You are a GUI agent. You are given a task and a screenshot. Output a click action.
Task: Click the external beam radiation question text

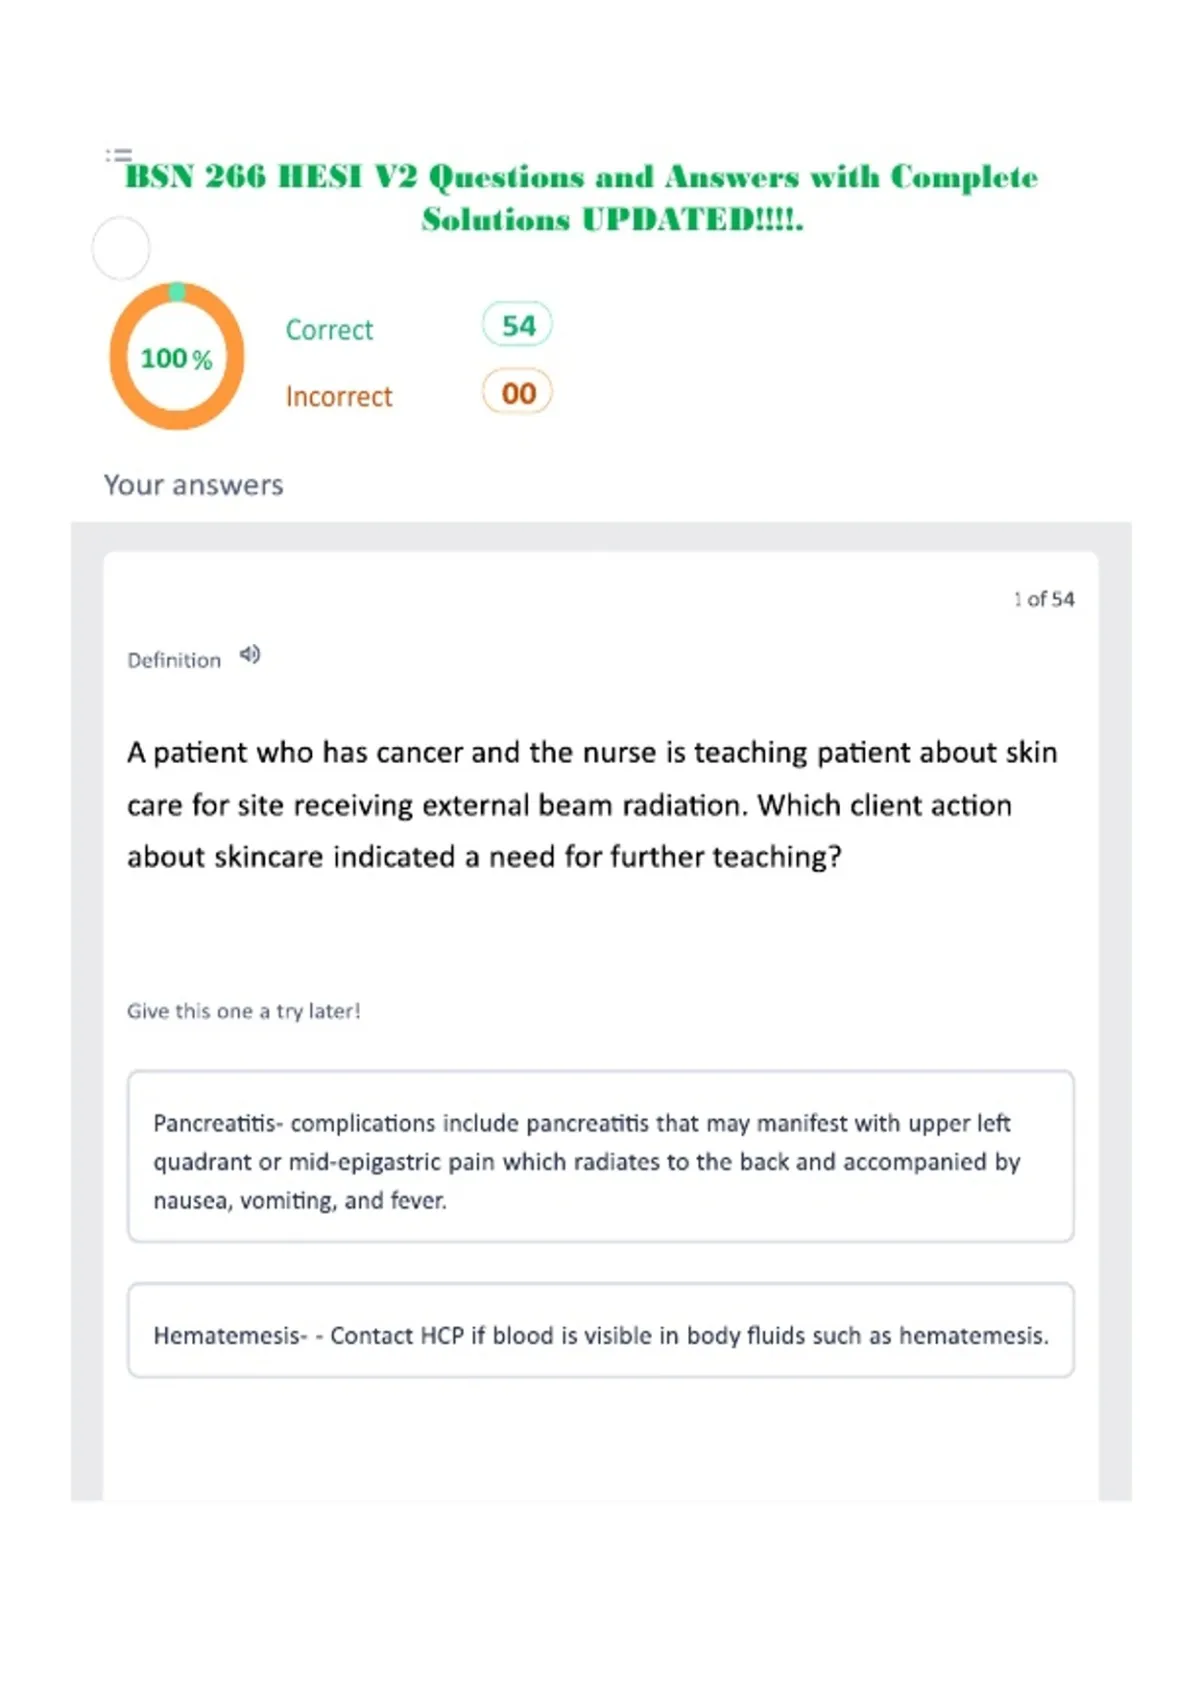[x=592, y=805]
